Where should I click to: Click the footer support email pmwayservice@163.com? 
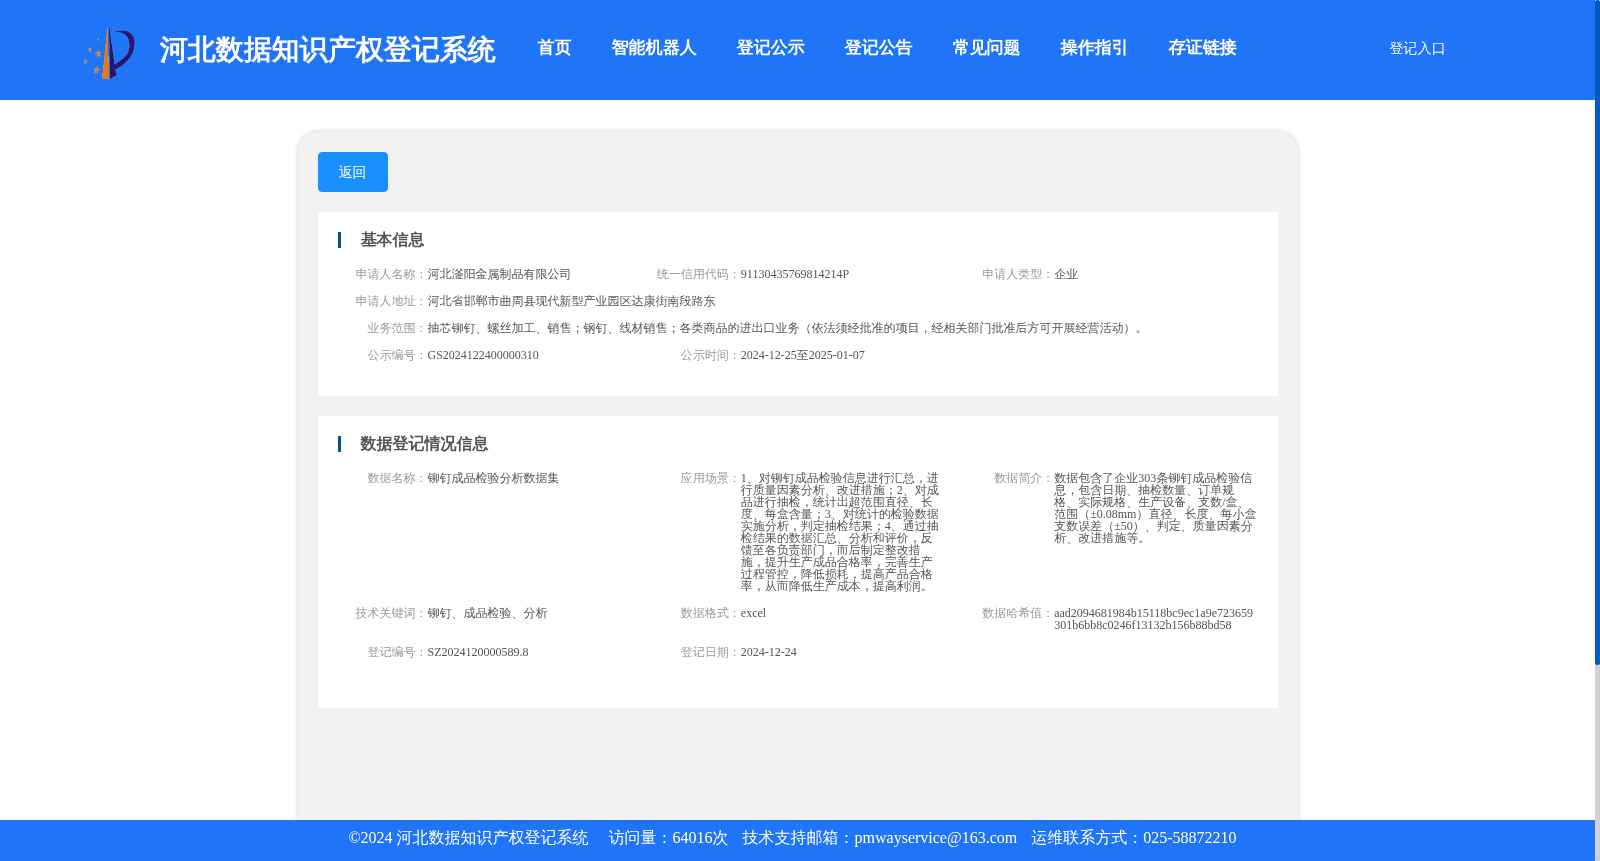pos(935,838)
